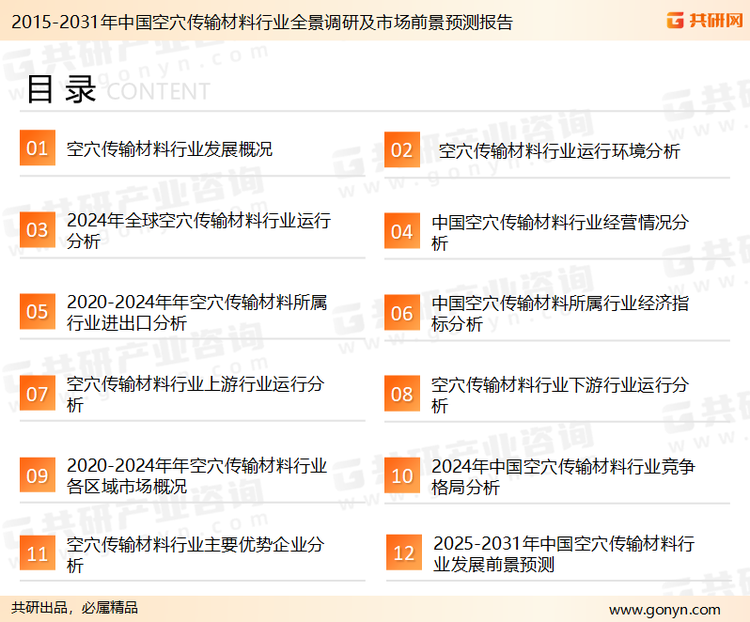Click the orange 02 number badge
750x622 pixels.
pyautogui.click(x=402, y=150)
